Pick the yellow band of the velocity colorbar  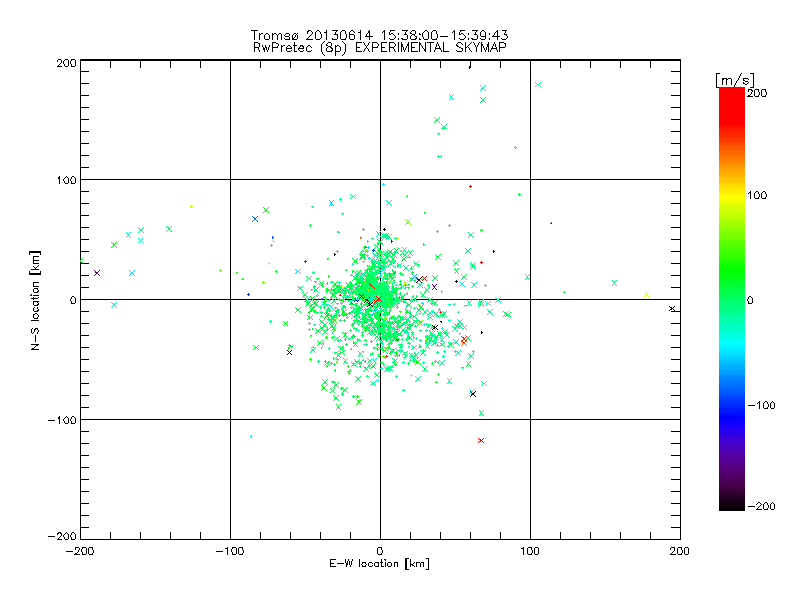pyautogui.click(x=732, y=196)
